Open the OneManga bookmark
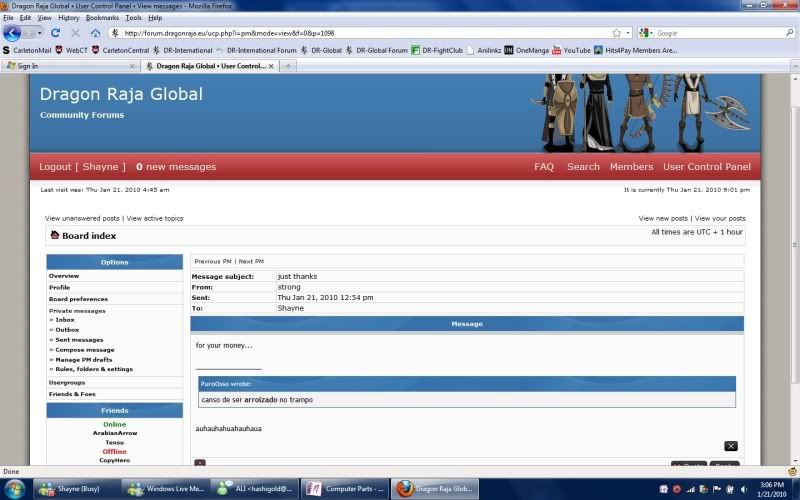Screen dimensions: 800x500 527,50
